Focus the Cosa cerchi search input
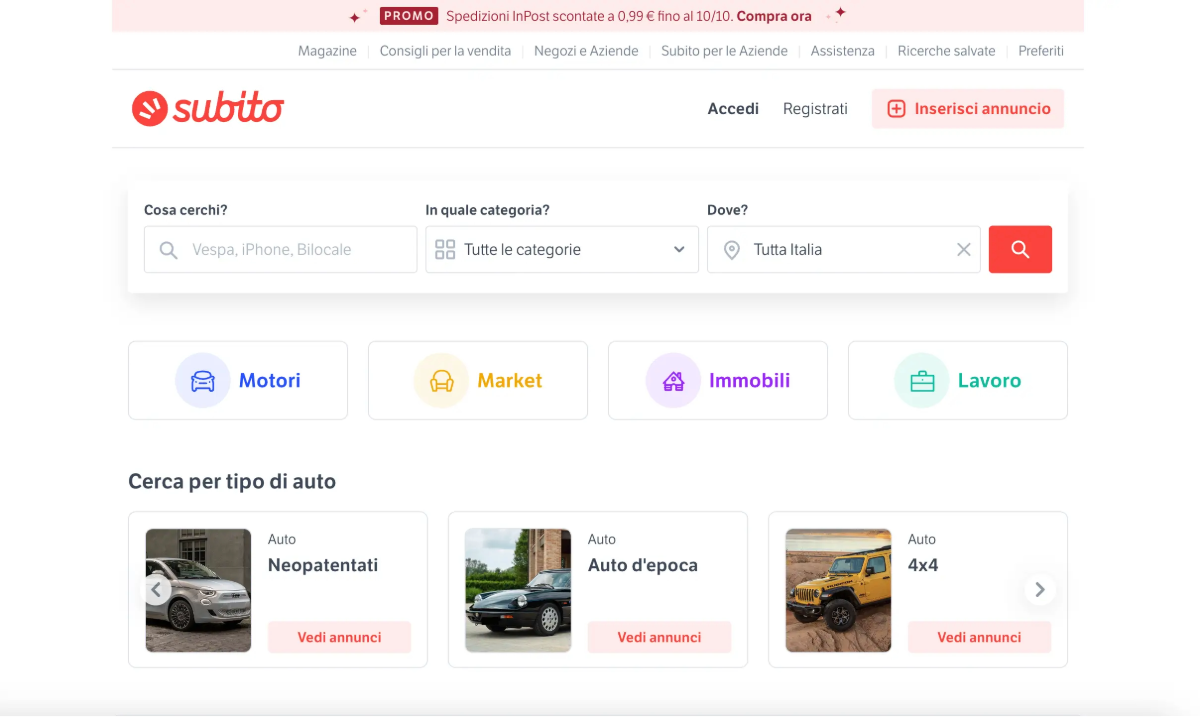Viewport: 1200px width, 717px height. (281, 250)
